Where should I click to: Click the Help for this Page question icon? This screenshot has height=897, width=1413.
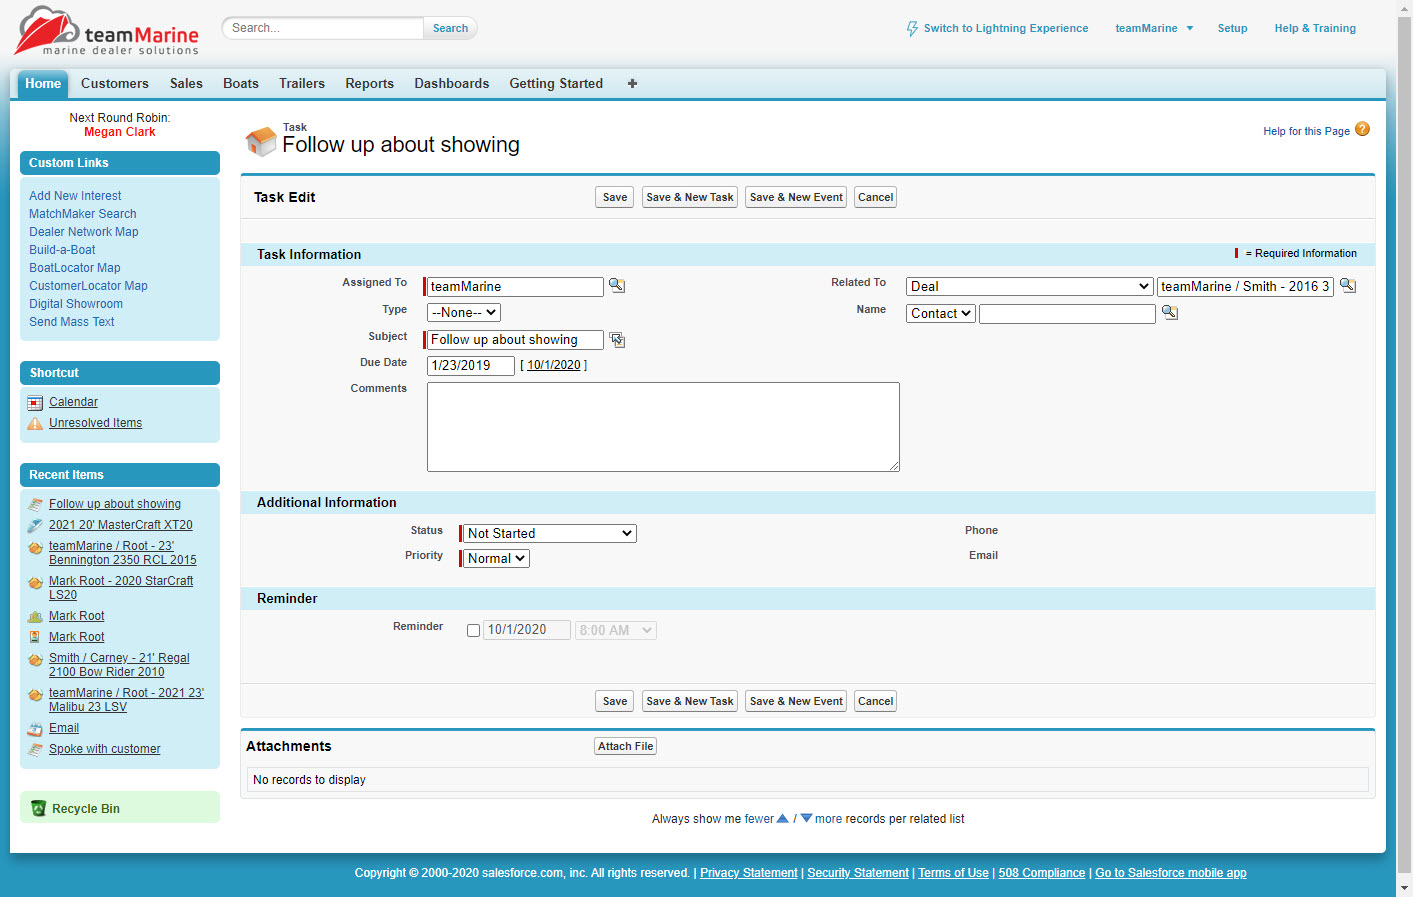pyautogui.click(x=1362, y=130)
